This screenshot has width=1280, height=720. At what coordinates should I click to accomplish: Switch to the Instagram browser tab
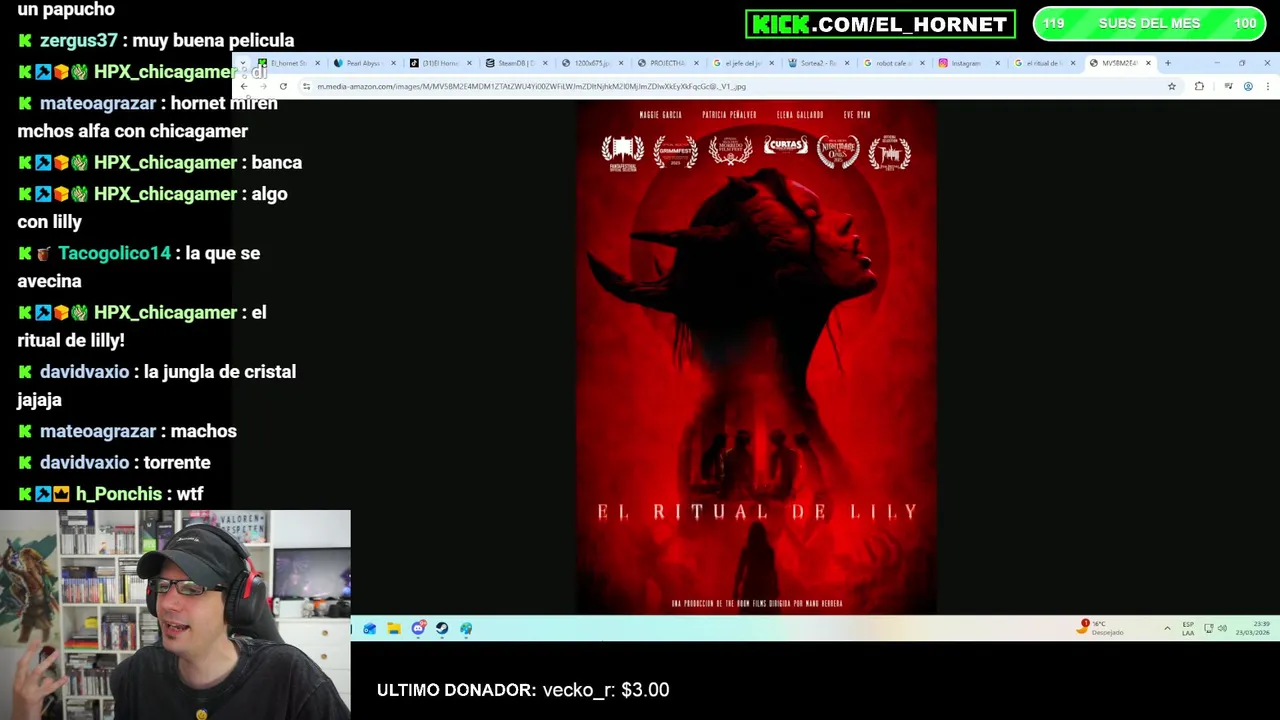(967, 63)
